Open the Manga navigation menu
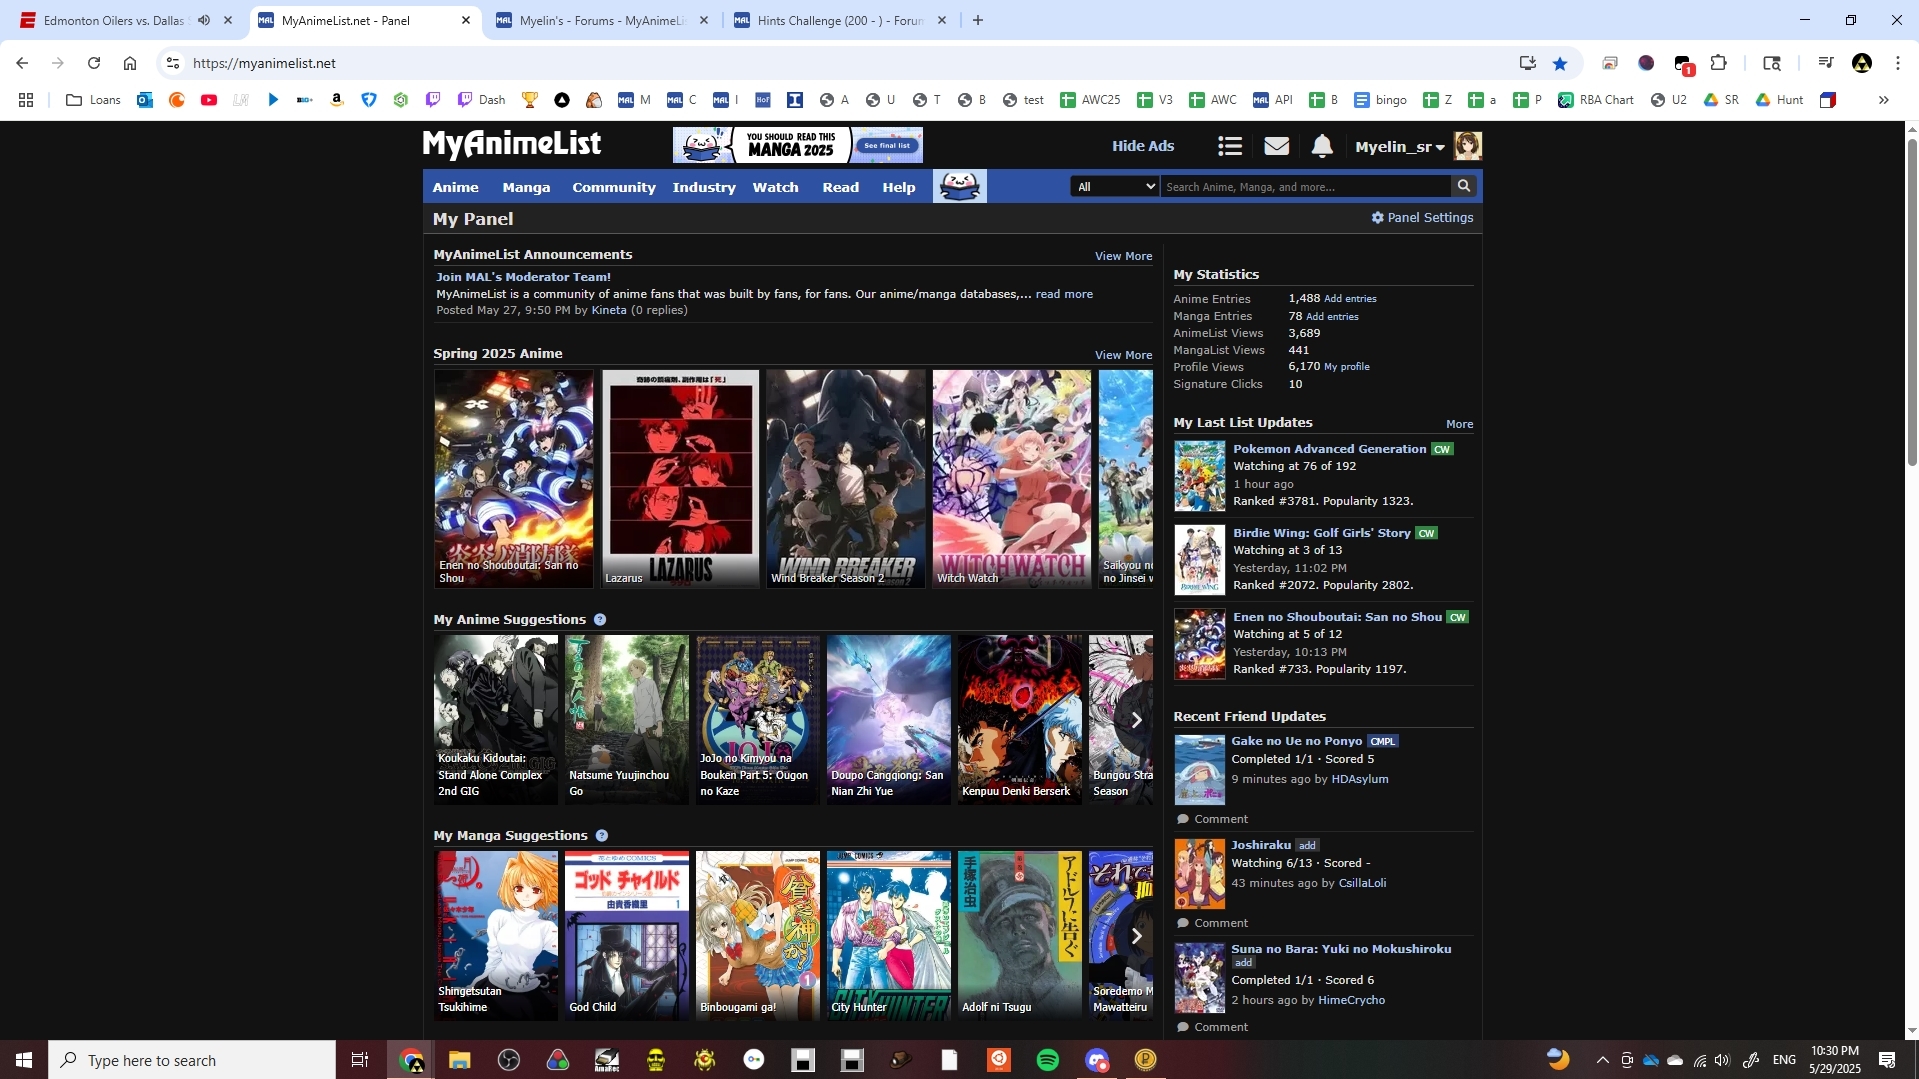1919x1079 pixels. pos(526,187)
